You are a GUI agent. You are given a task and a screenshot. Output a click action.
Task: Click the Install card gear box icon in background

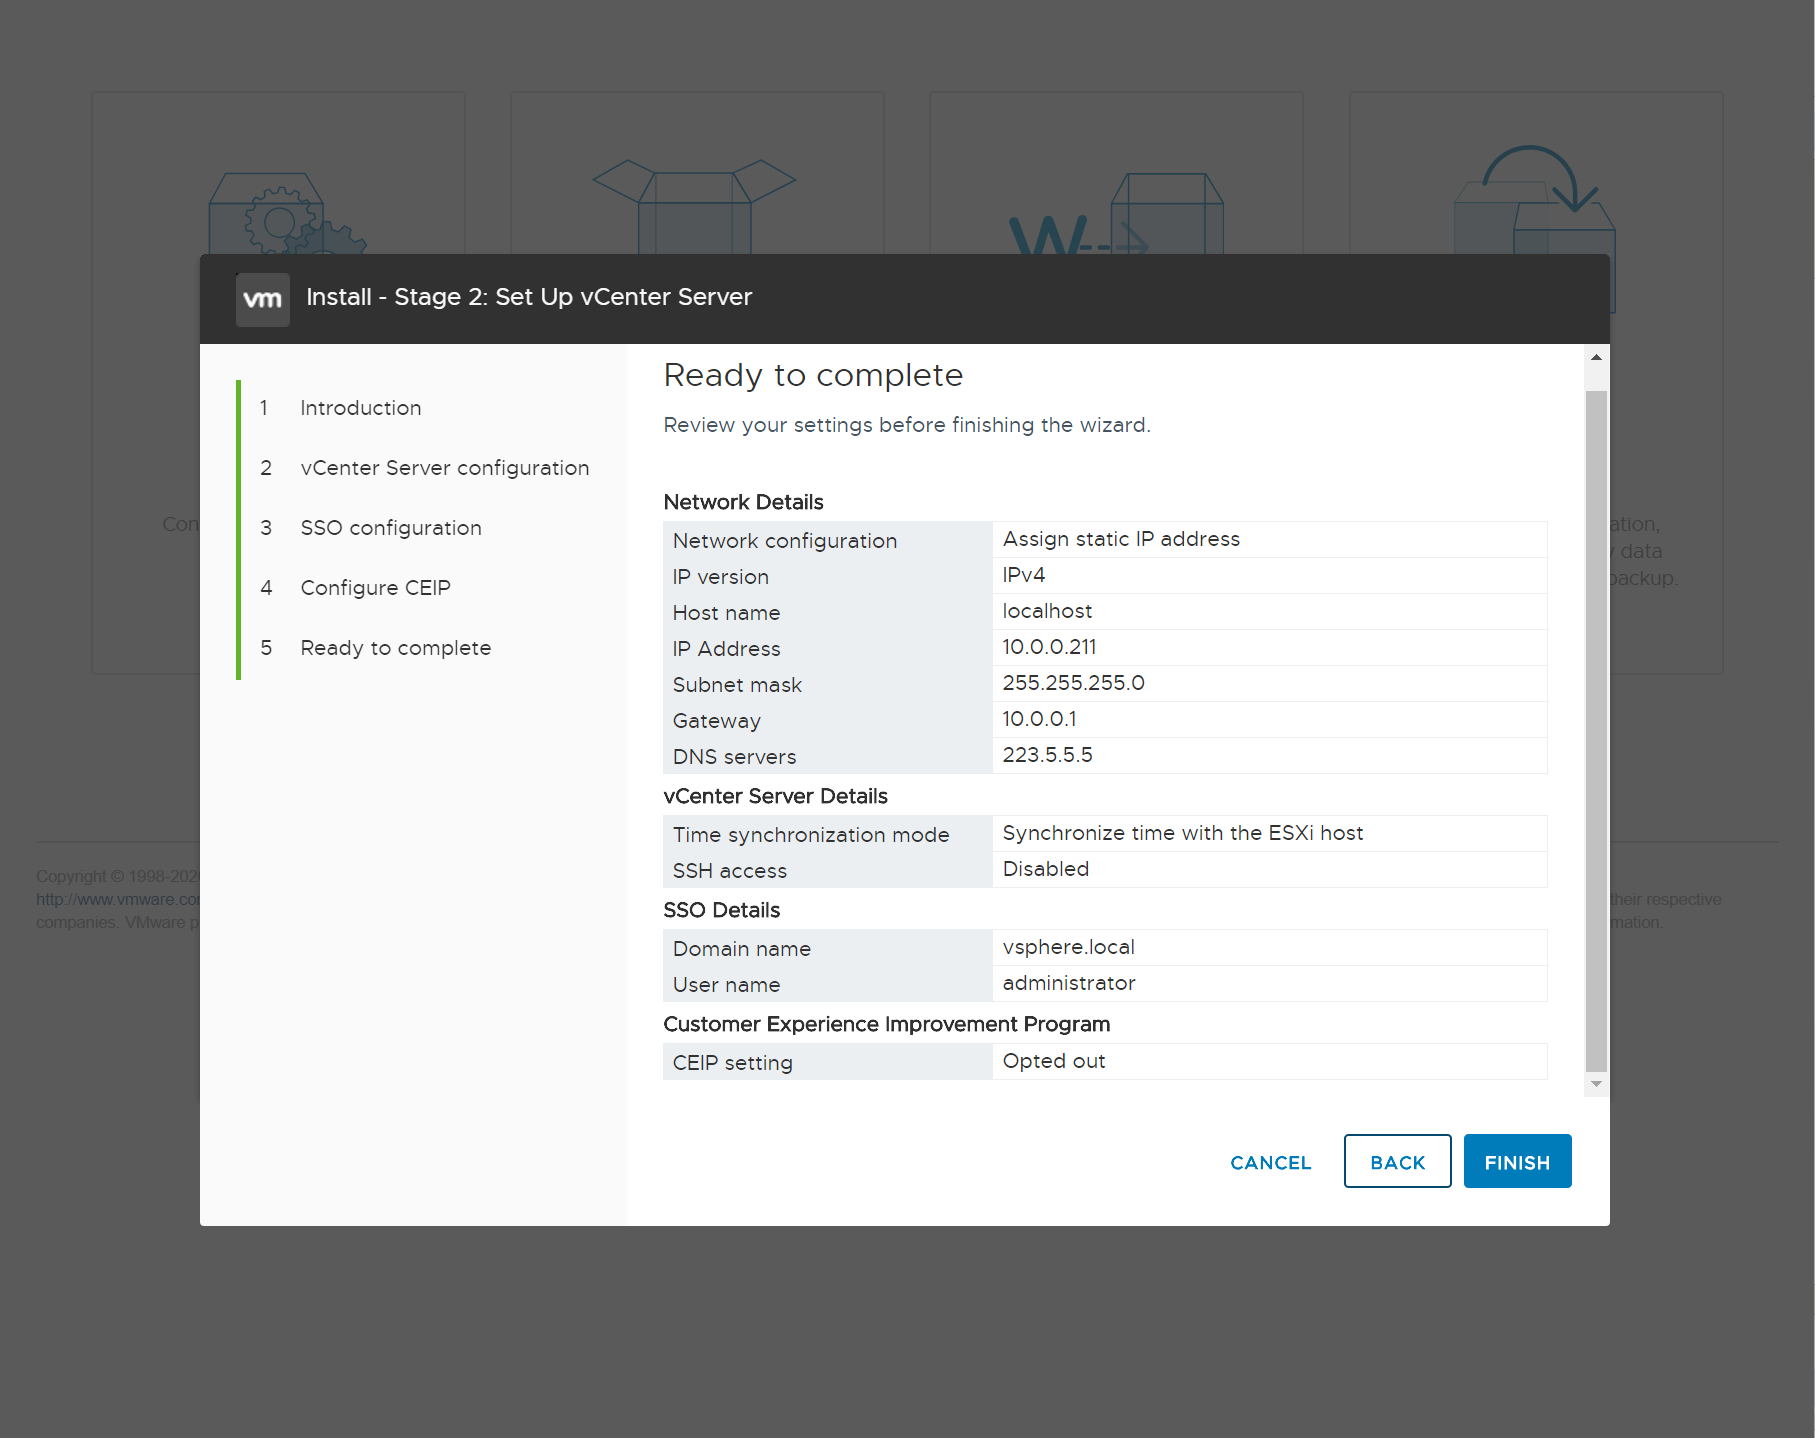(x=287, y=213)
